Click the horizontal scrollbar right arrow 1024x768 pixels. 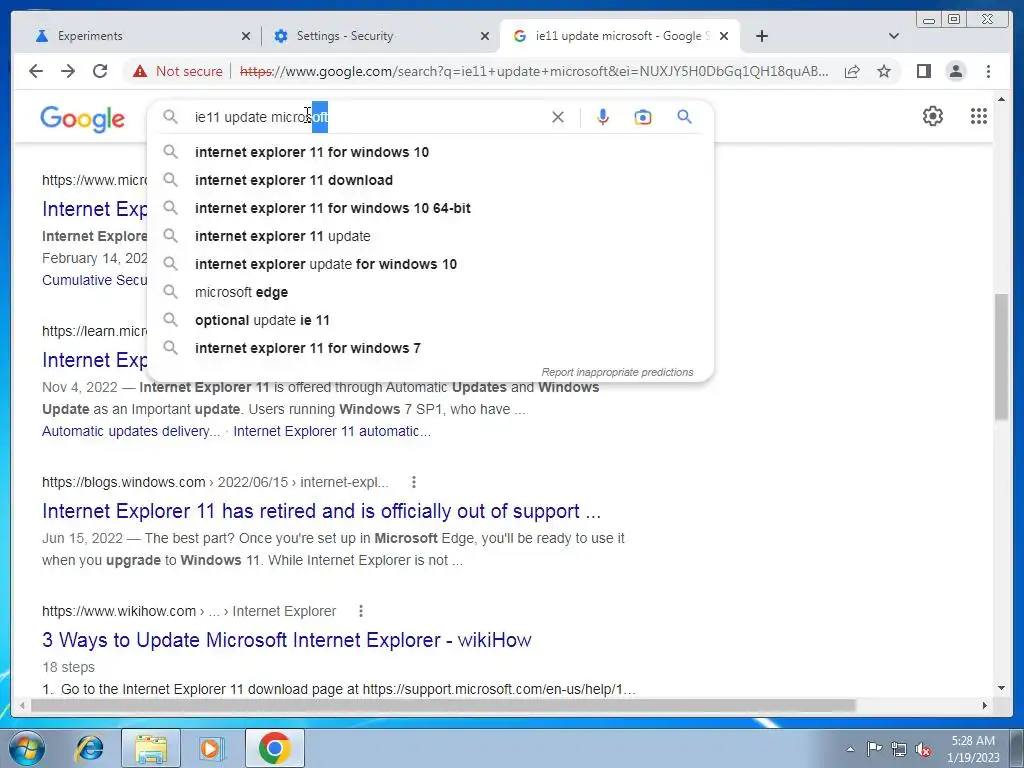click(985, 705)
